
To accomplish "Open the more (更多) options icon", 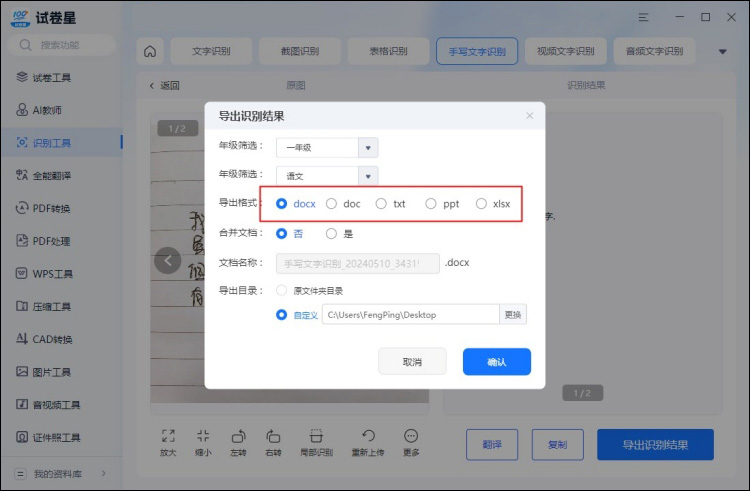I will [x=411, y=436].
